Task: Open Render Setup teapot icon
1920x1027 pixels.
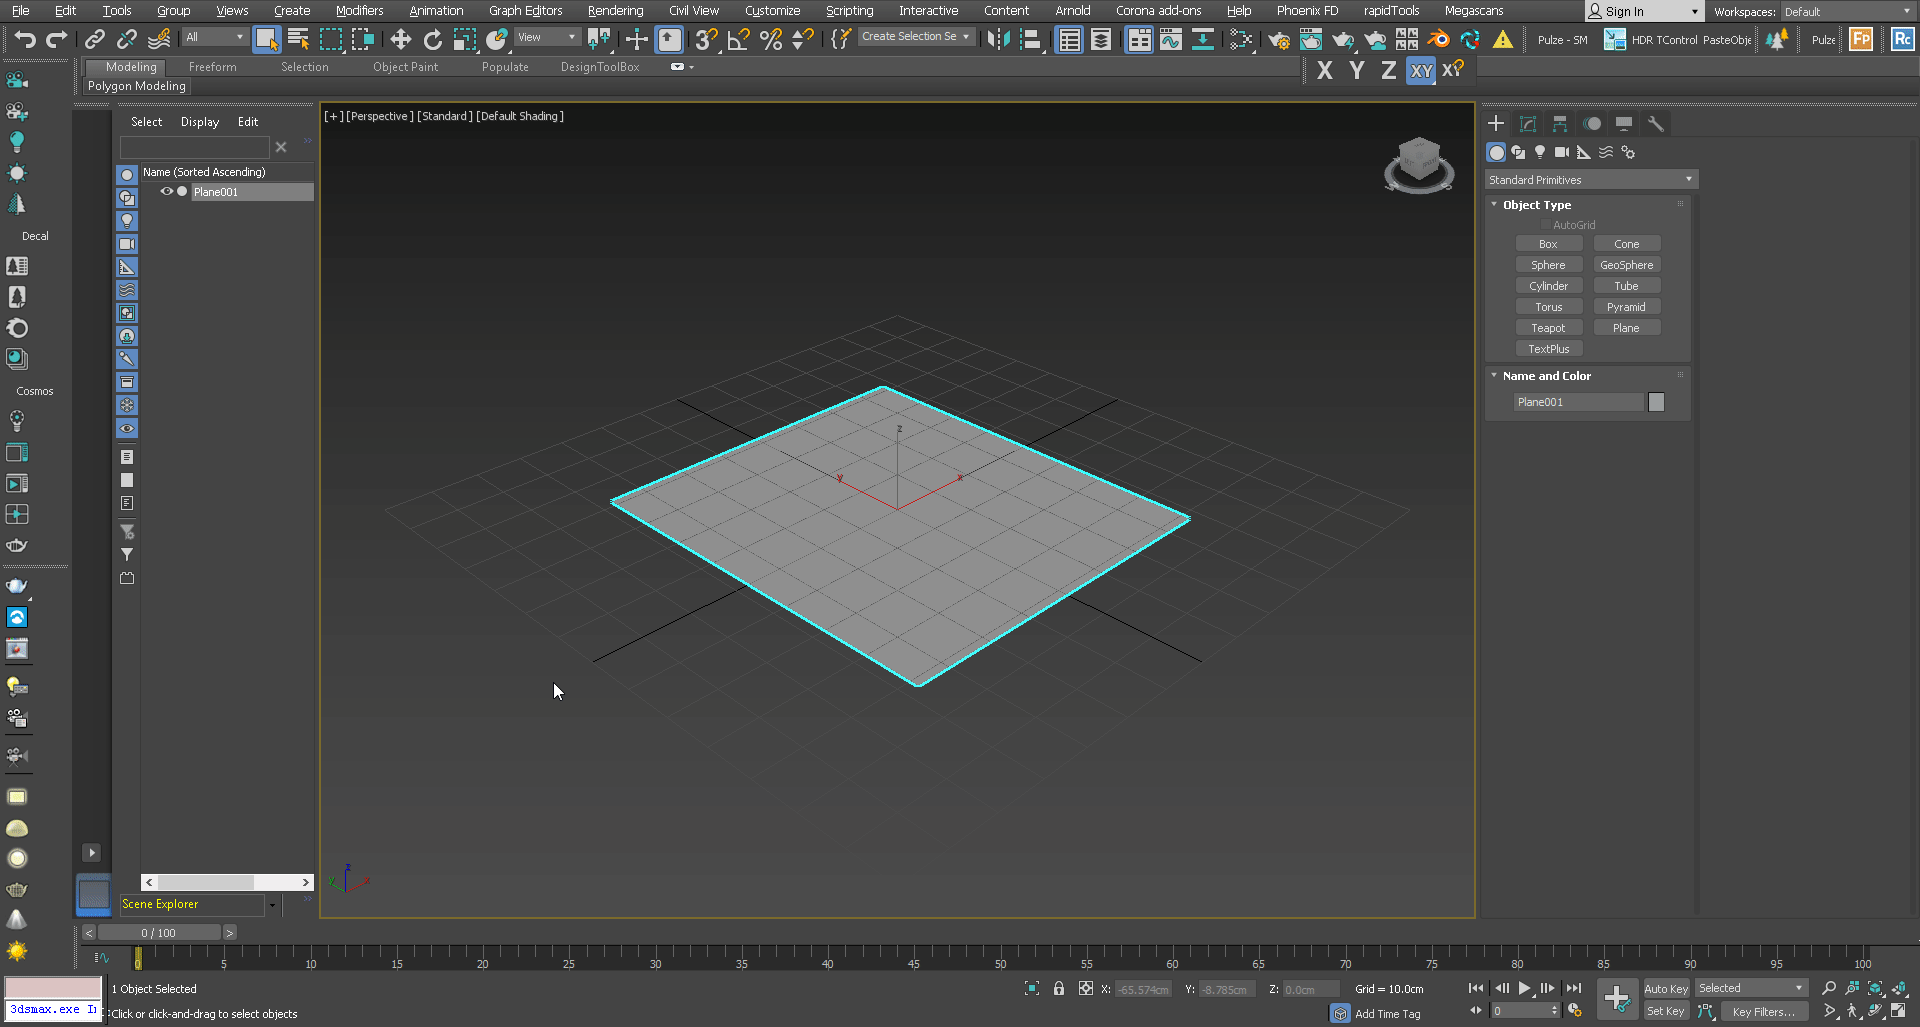Action: click(1279, 39)
